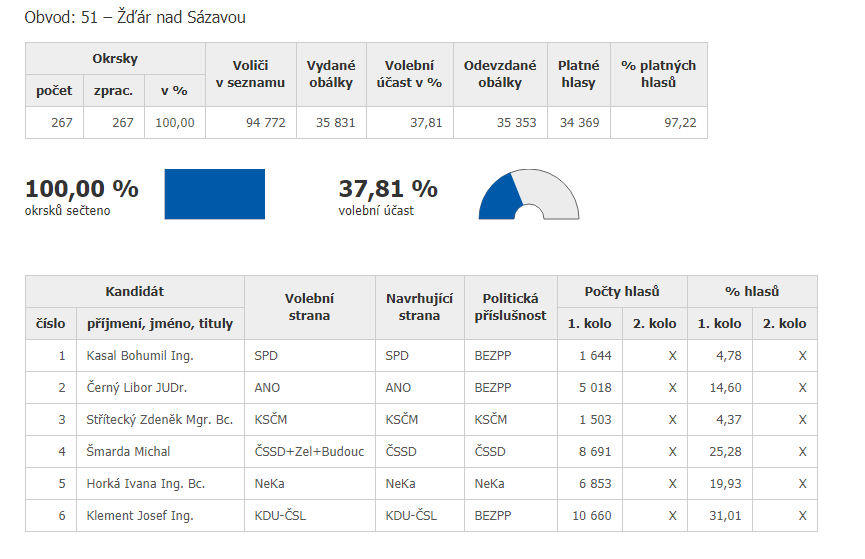Click the blue counted-districts progress bar
Viewport: 865px width, 559px height.
pyautogui.click(x=214, y=194)
